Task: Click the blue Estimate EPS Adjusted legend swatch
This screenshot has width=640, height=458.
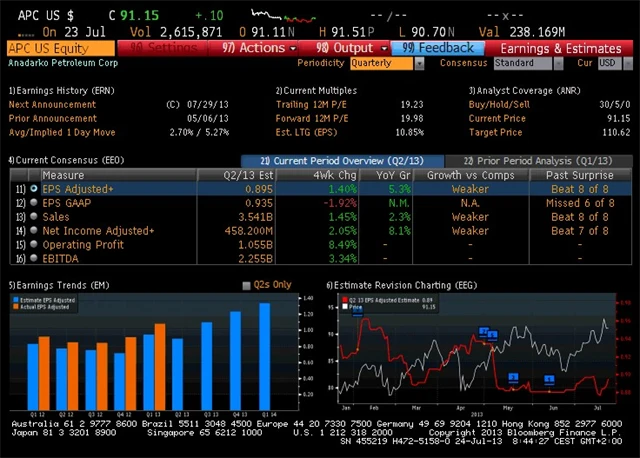Action: tap(15, 298)
